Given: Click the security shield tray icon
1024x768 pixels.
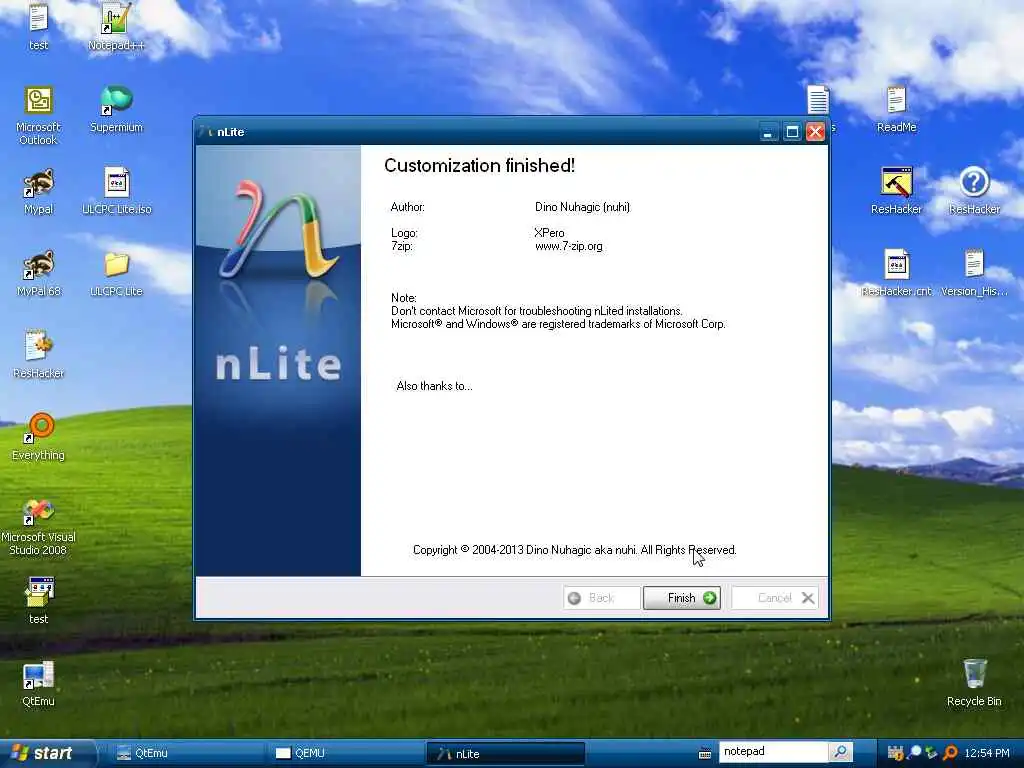Looking at the screenshot, I should tap(895, 753).
